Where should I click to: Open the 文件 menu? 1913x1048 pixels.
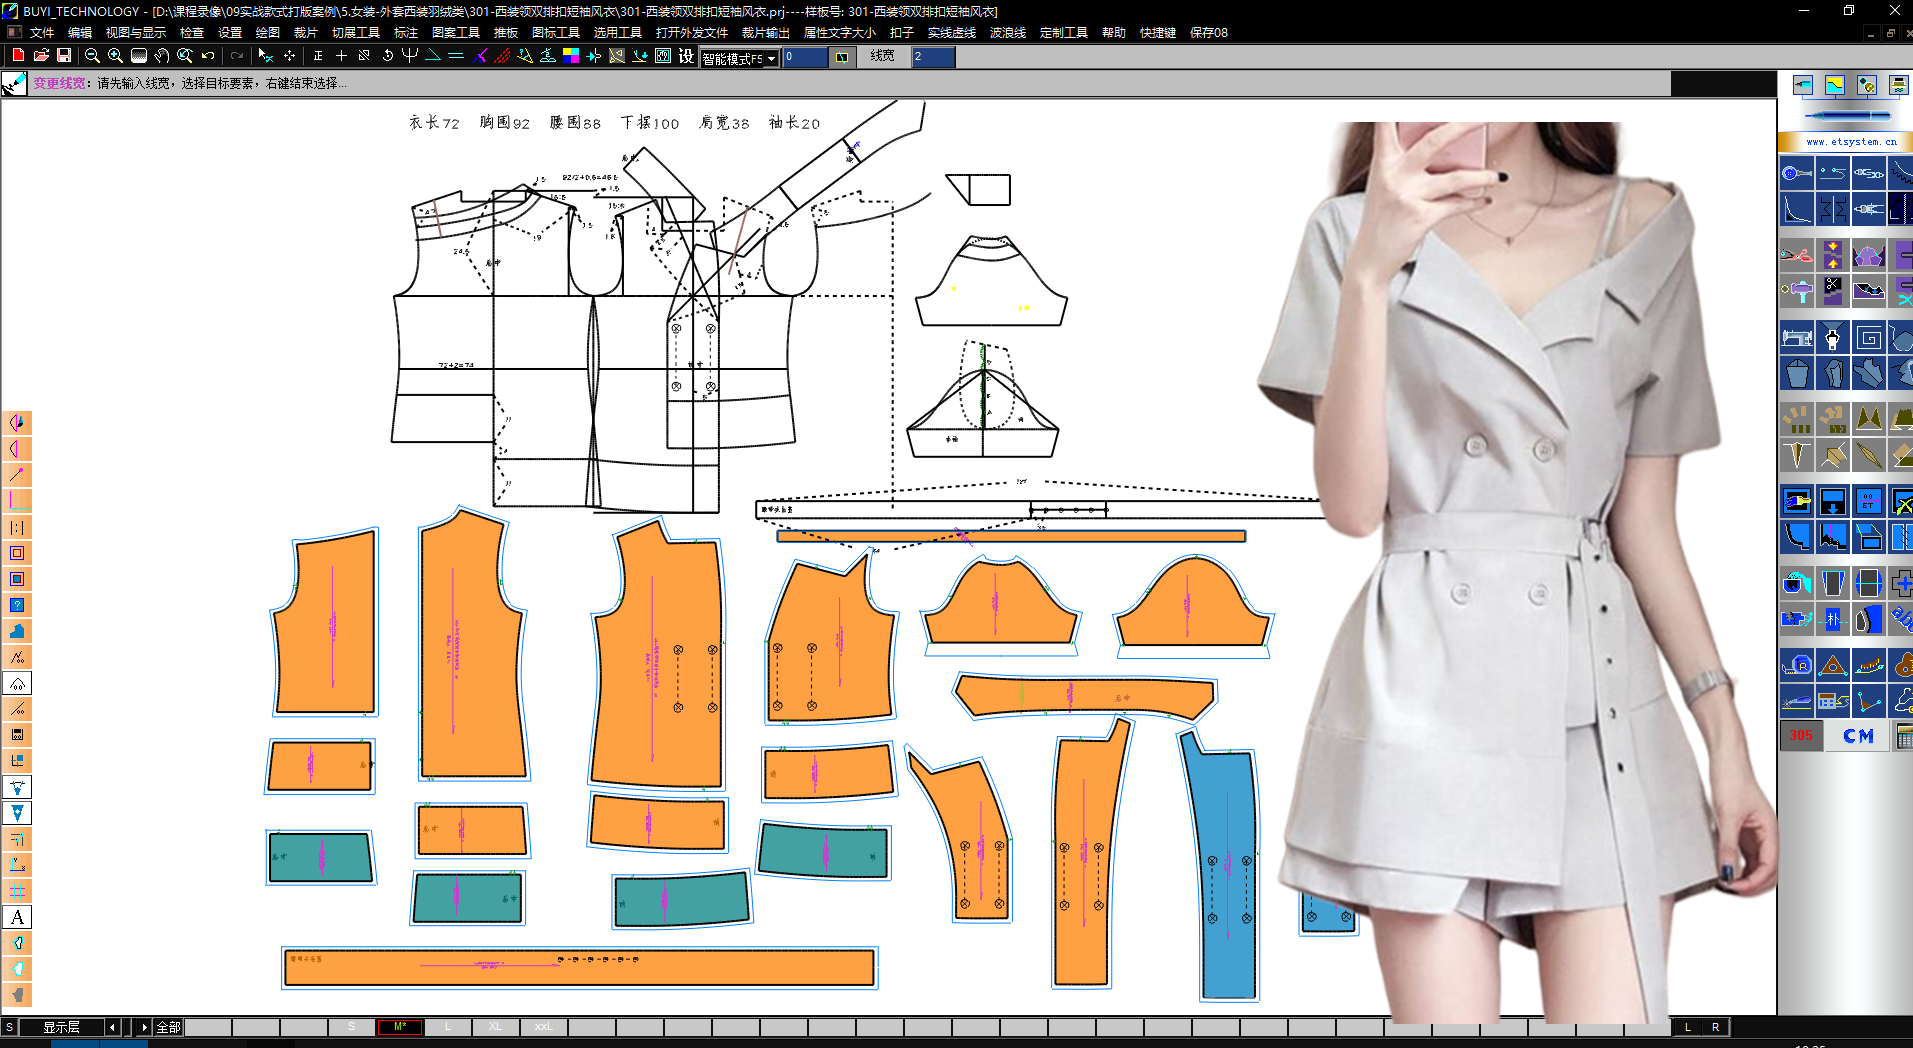[x=42, y=33]
